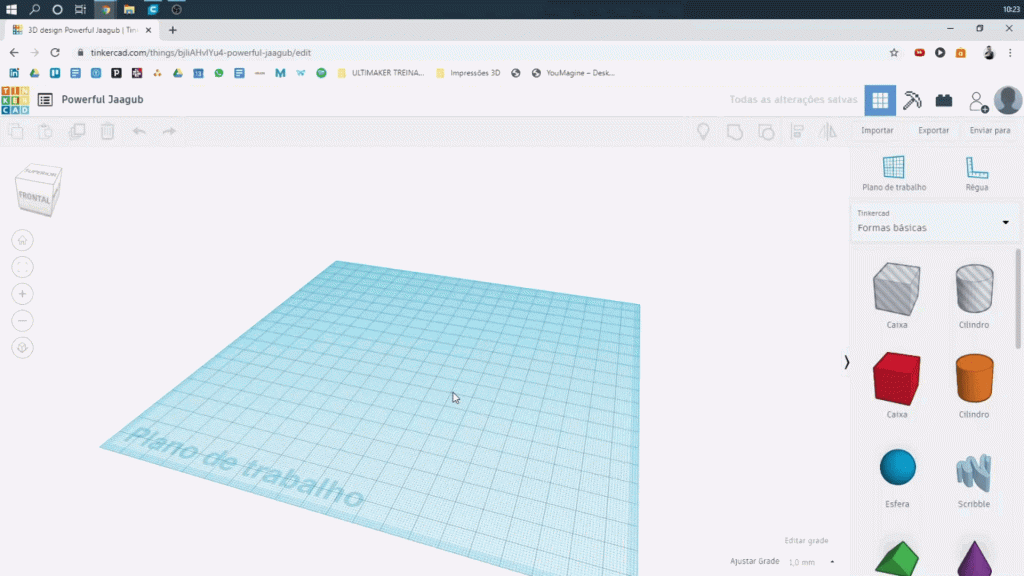Click the ungroup shapes icon
Image resolution: width=1024 pixels, height=576 pixels.
[x=766, y=131]
